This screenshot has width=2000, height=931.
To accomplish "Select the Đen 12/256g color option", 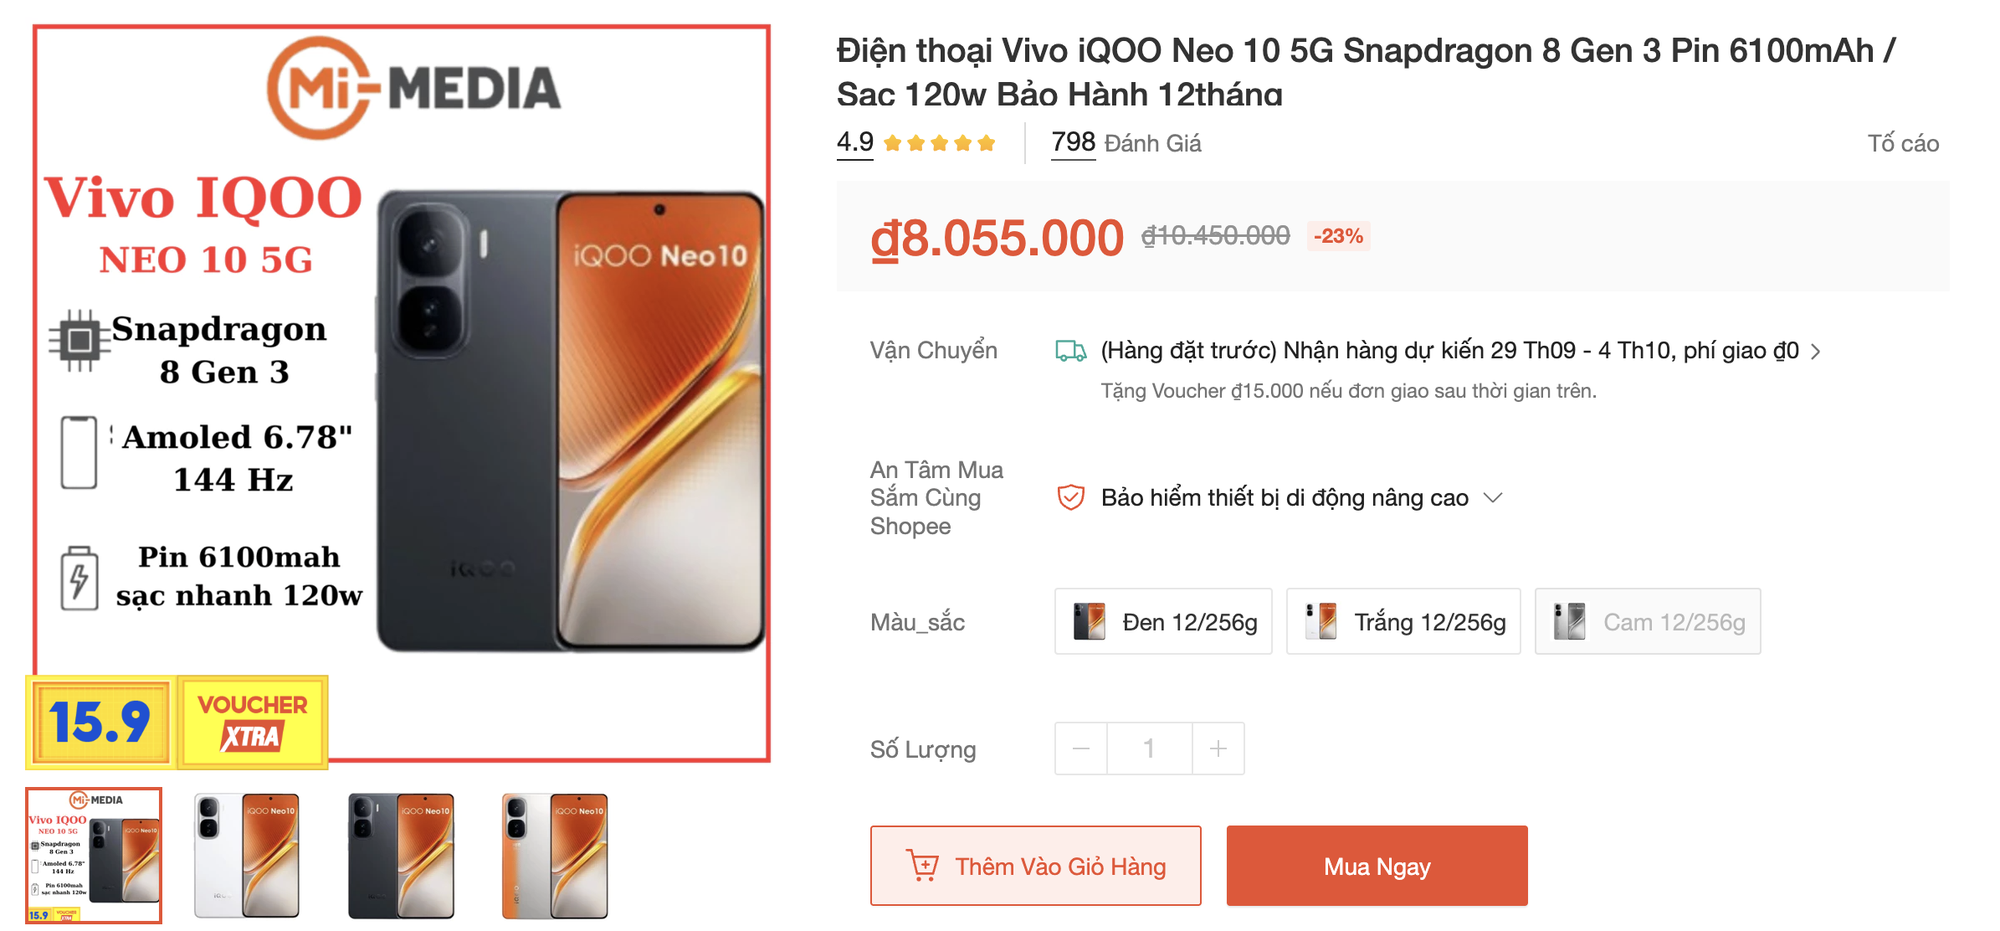I will coord(1162,621).
